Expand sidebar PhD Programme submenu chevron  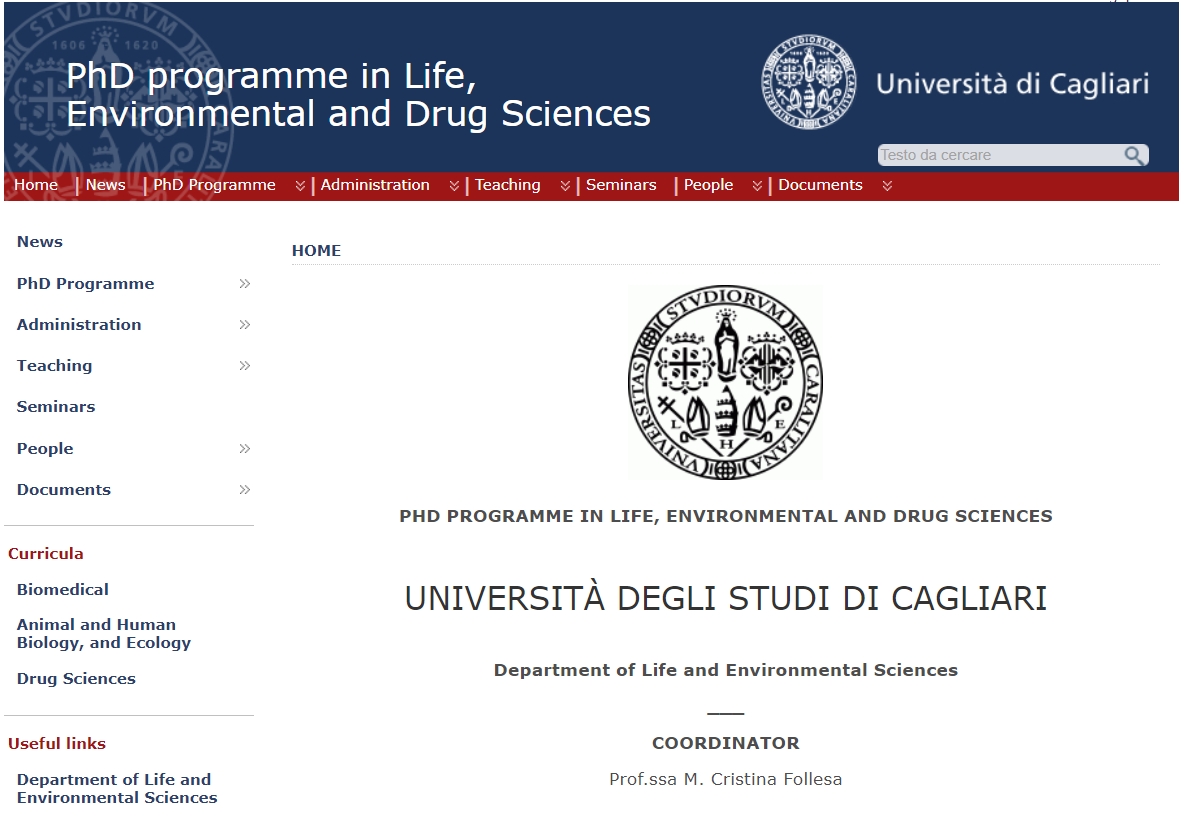tap(244, 284)
